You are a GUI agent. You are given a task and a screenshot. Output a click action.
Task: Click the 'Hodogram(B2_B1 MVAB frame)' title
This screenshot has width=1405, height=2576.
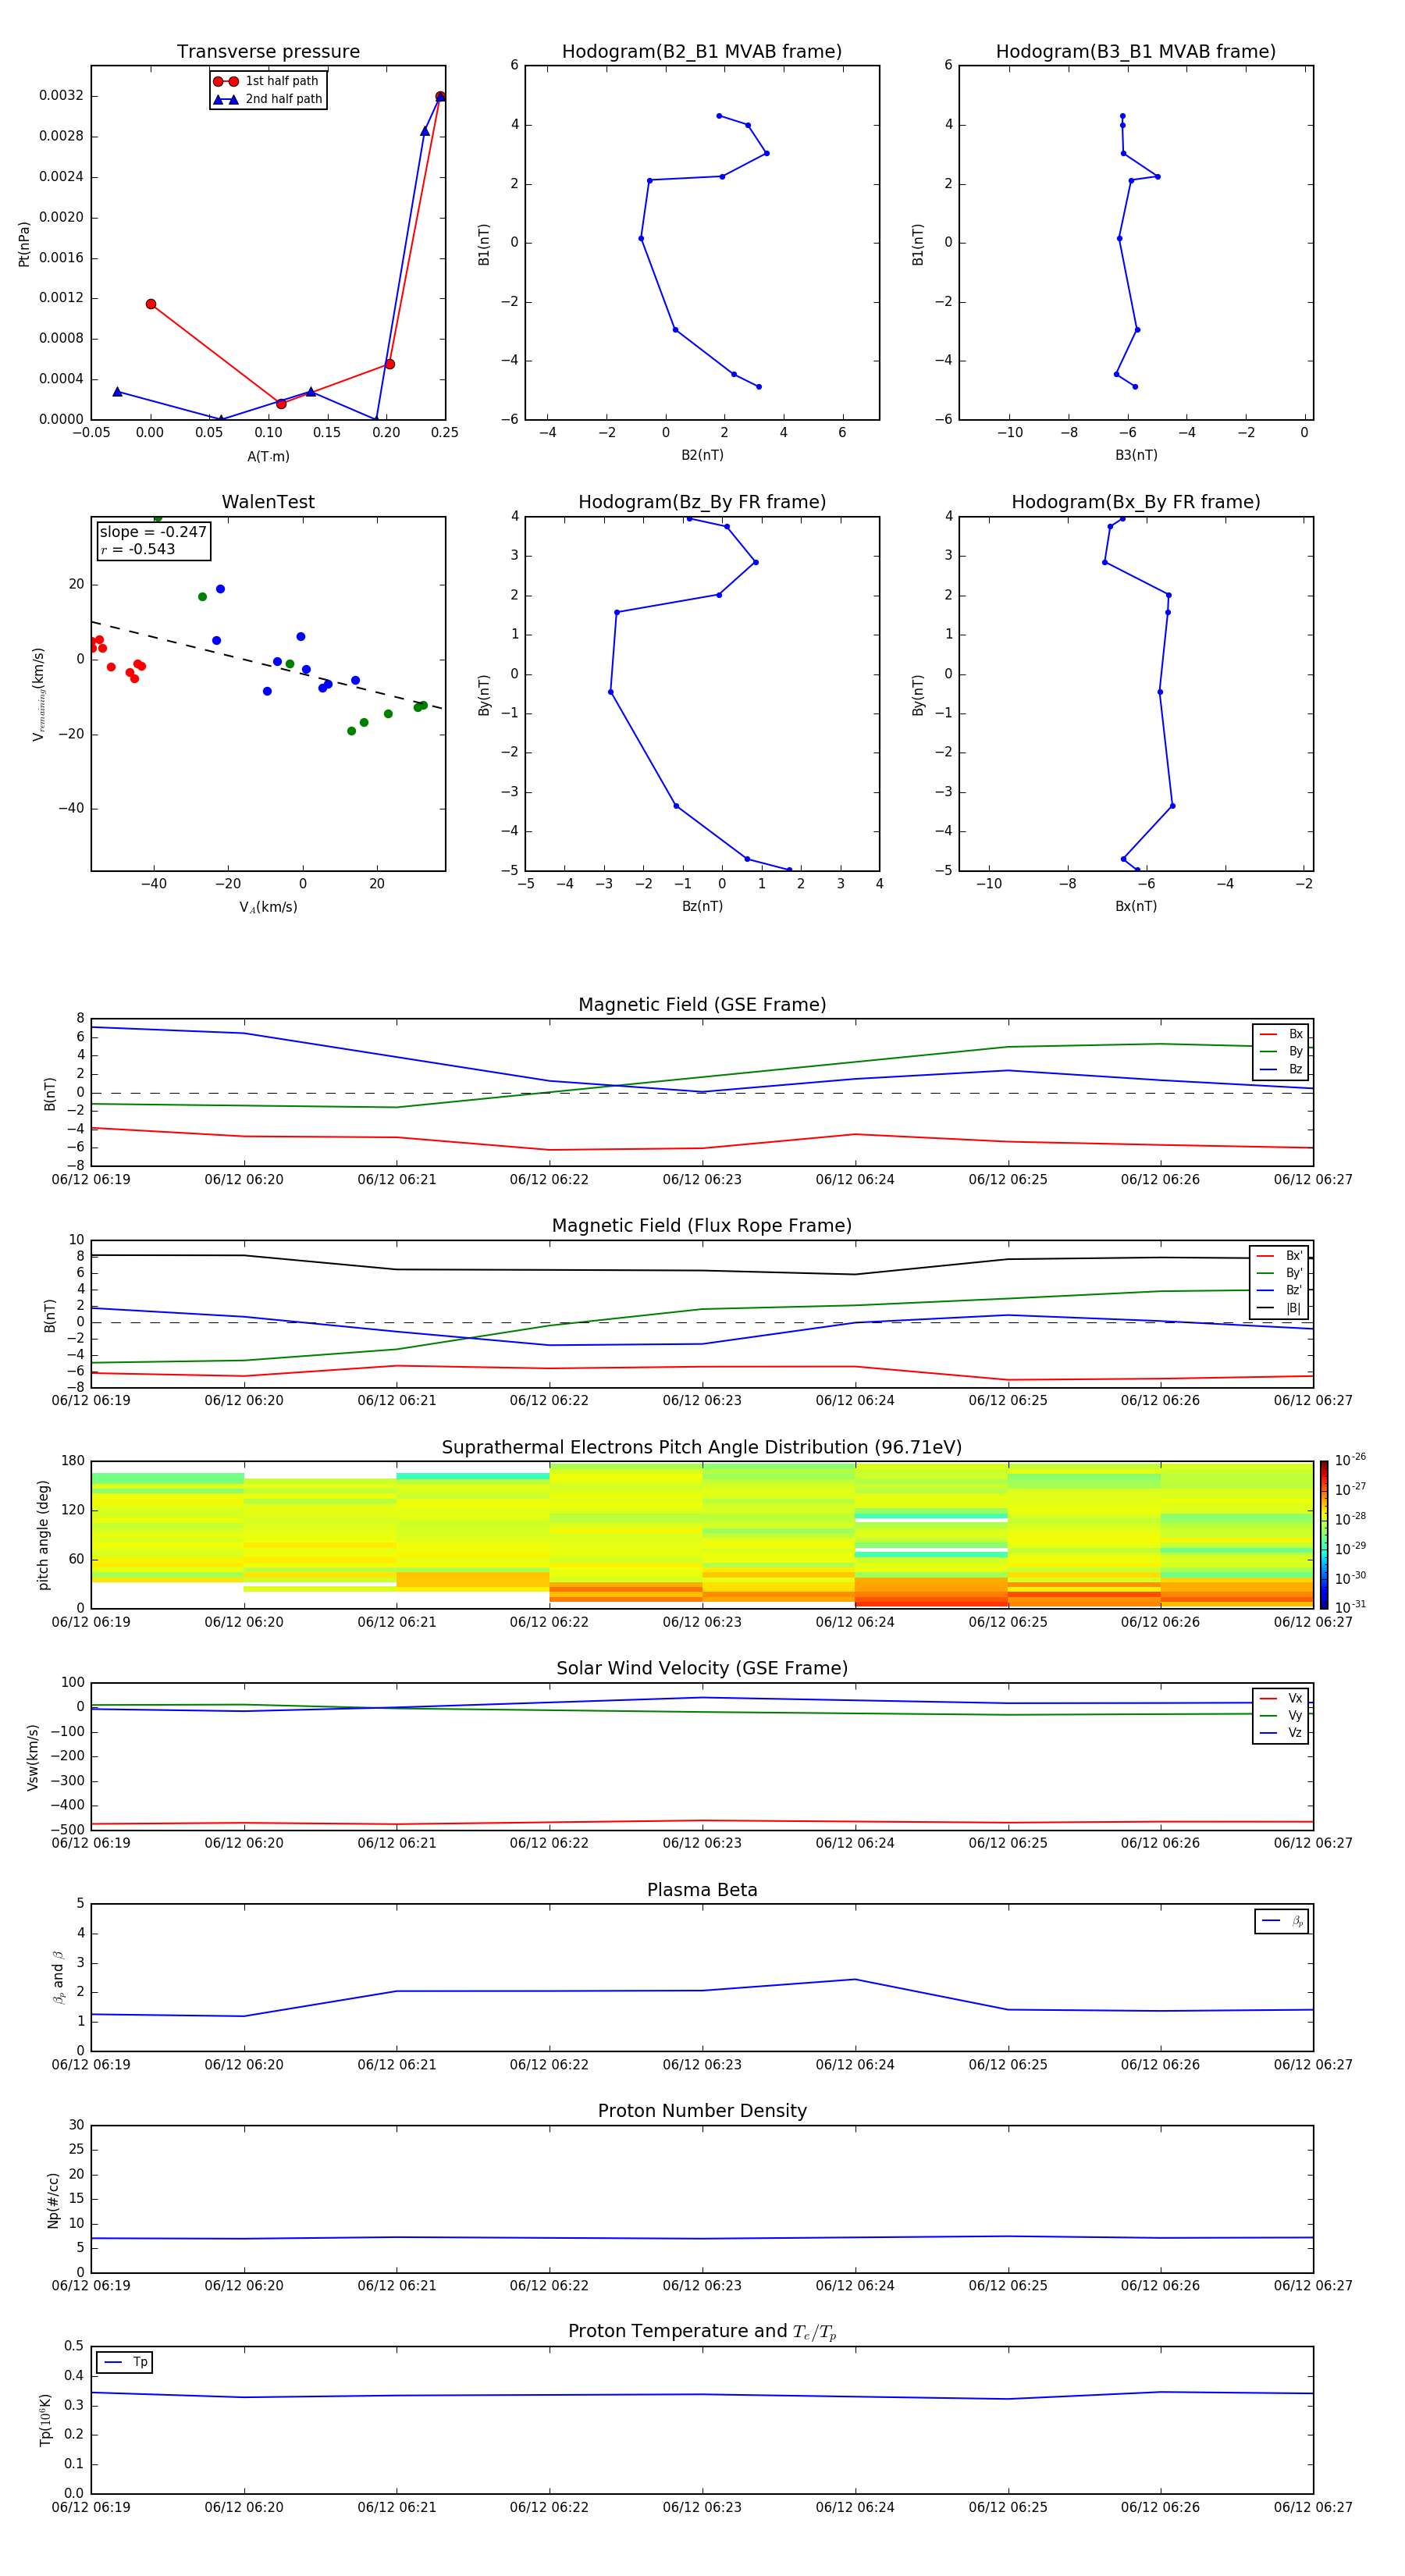pos(702,52)
